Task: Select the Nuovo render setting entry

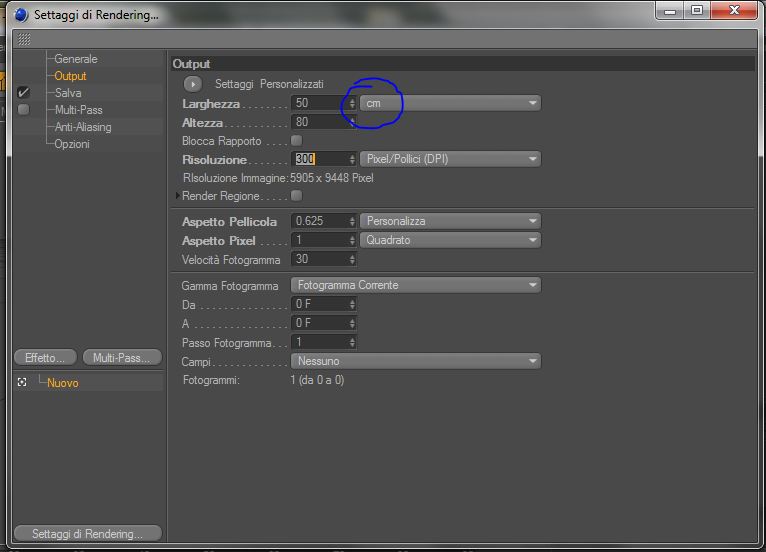Action: coord(63,383)
